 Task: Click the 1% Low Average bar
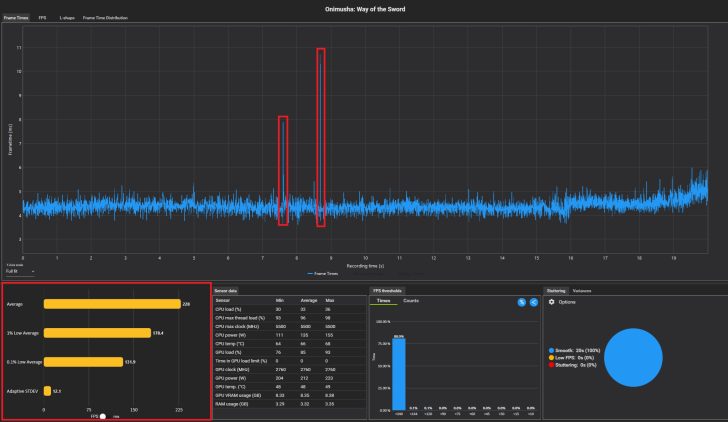(98, 333)
